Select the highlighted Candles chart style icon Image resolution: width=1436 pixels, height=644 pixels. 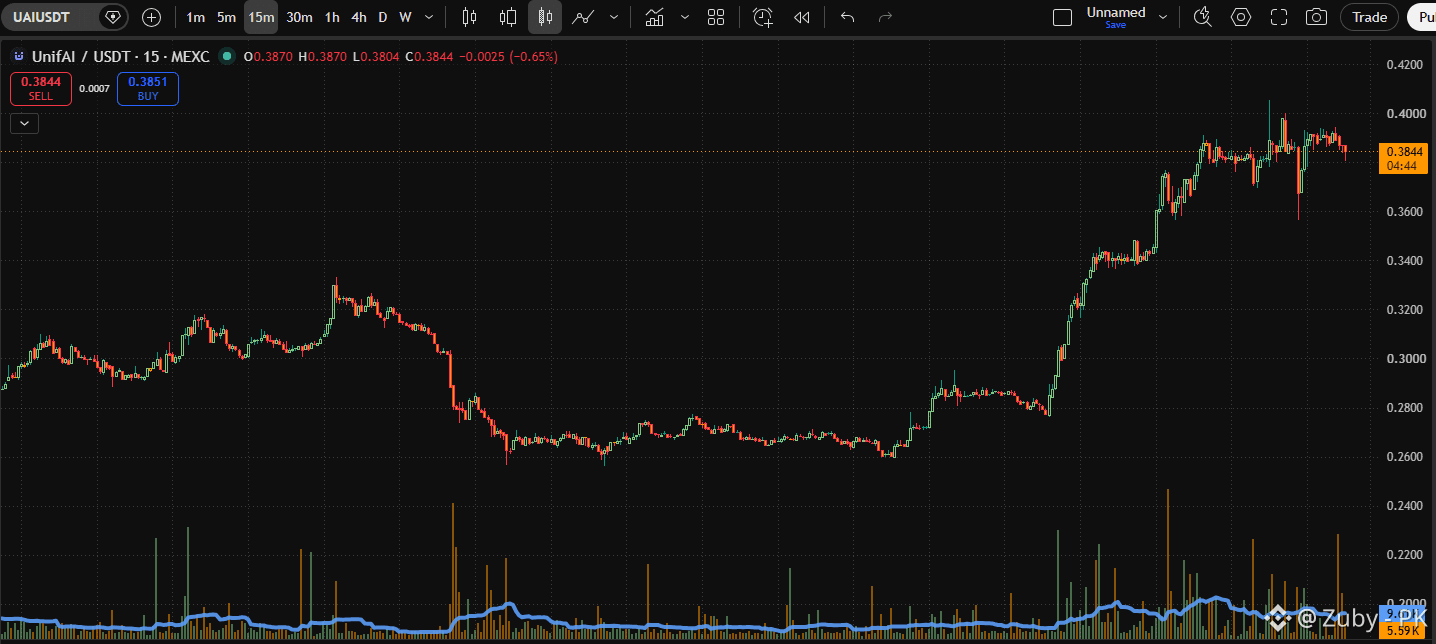[545, 17]
